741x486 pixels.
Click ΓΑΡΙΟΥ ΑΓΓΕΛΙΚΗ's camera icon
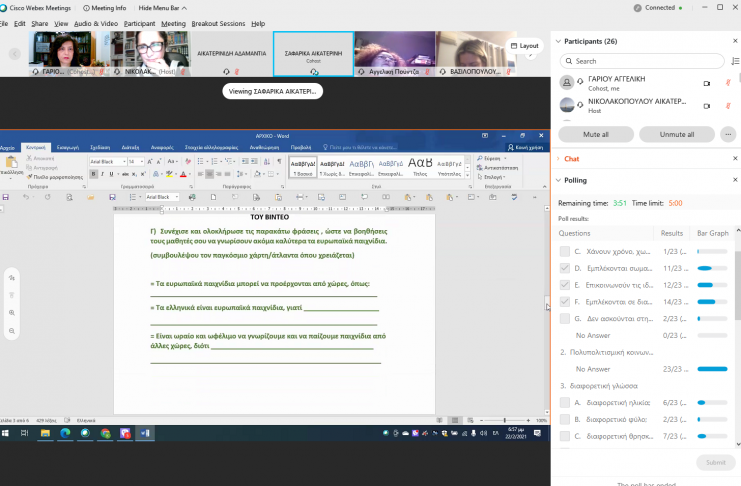click(x=706, y=83)
